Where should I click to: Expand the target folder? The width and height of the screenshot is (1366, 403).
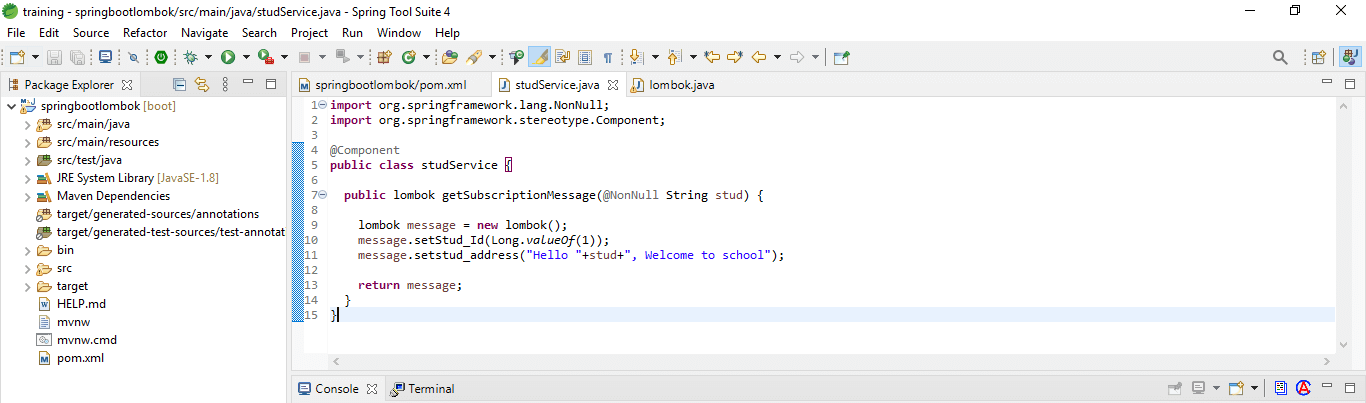pos(27,286)
